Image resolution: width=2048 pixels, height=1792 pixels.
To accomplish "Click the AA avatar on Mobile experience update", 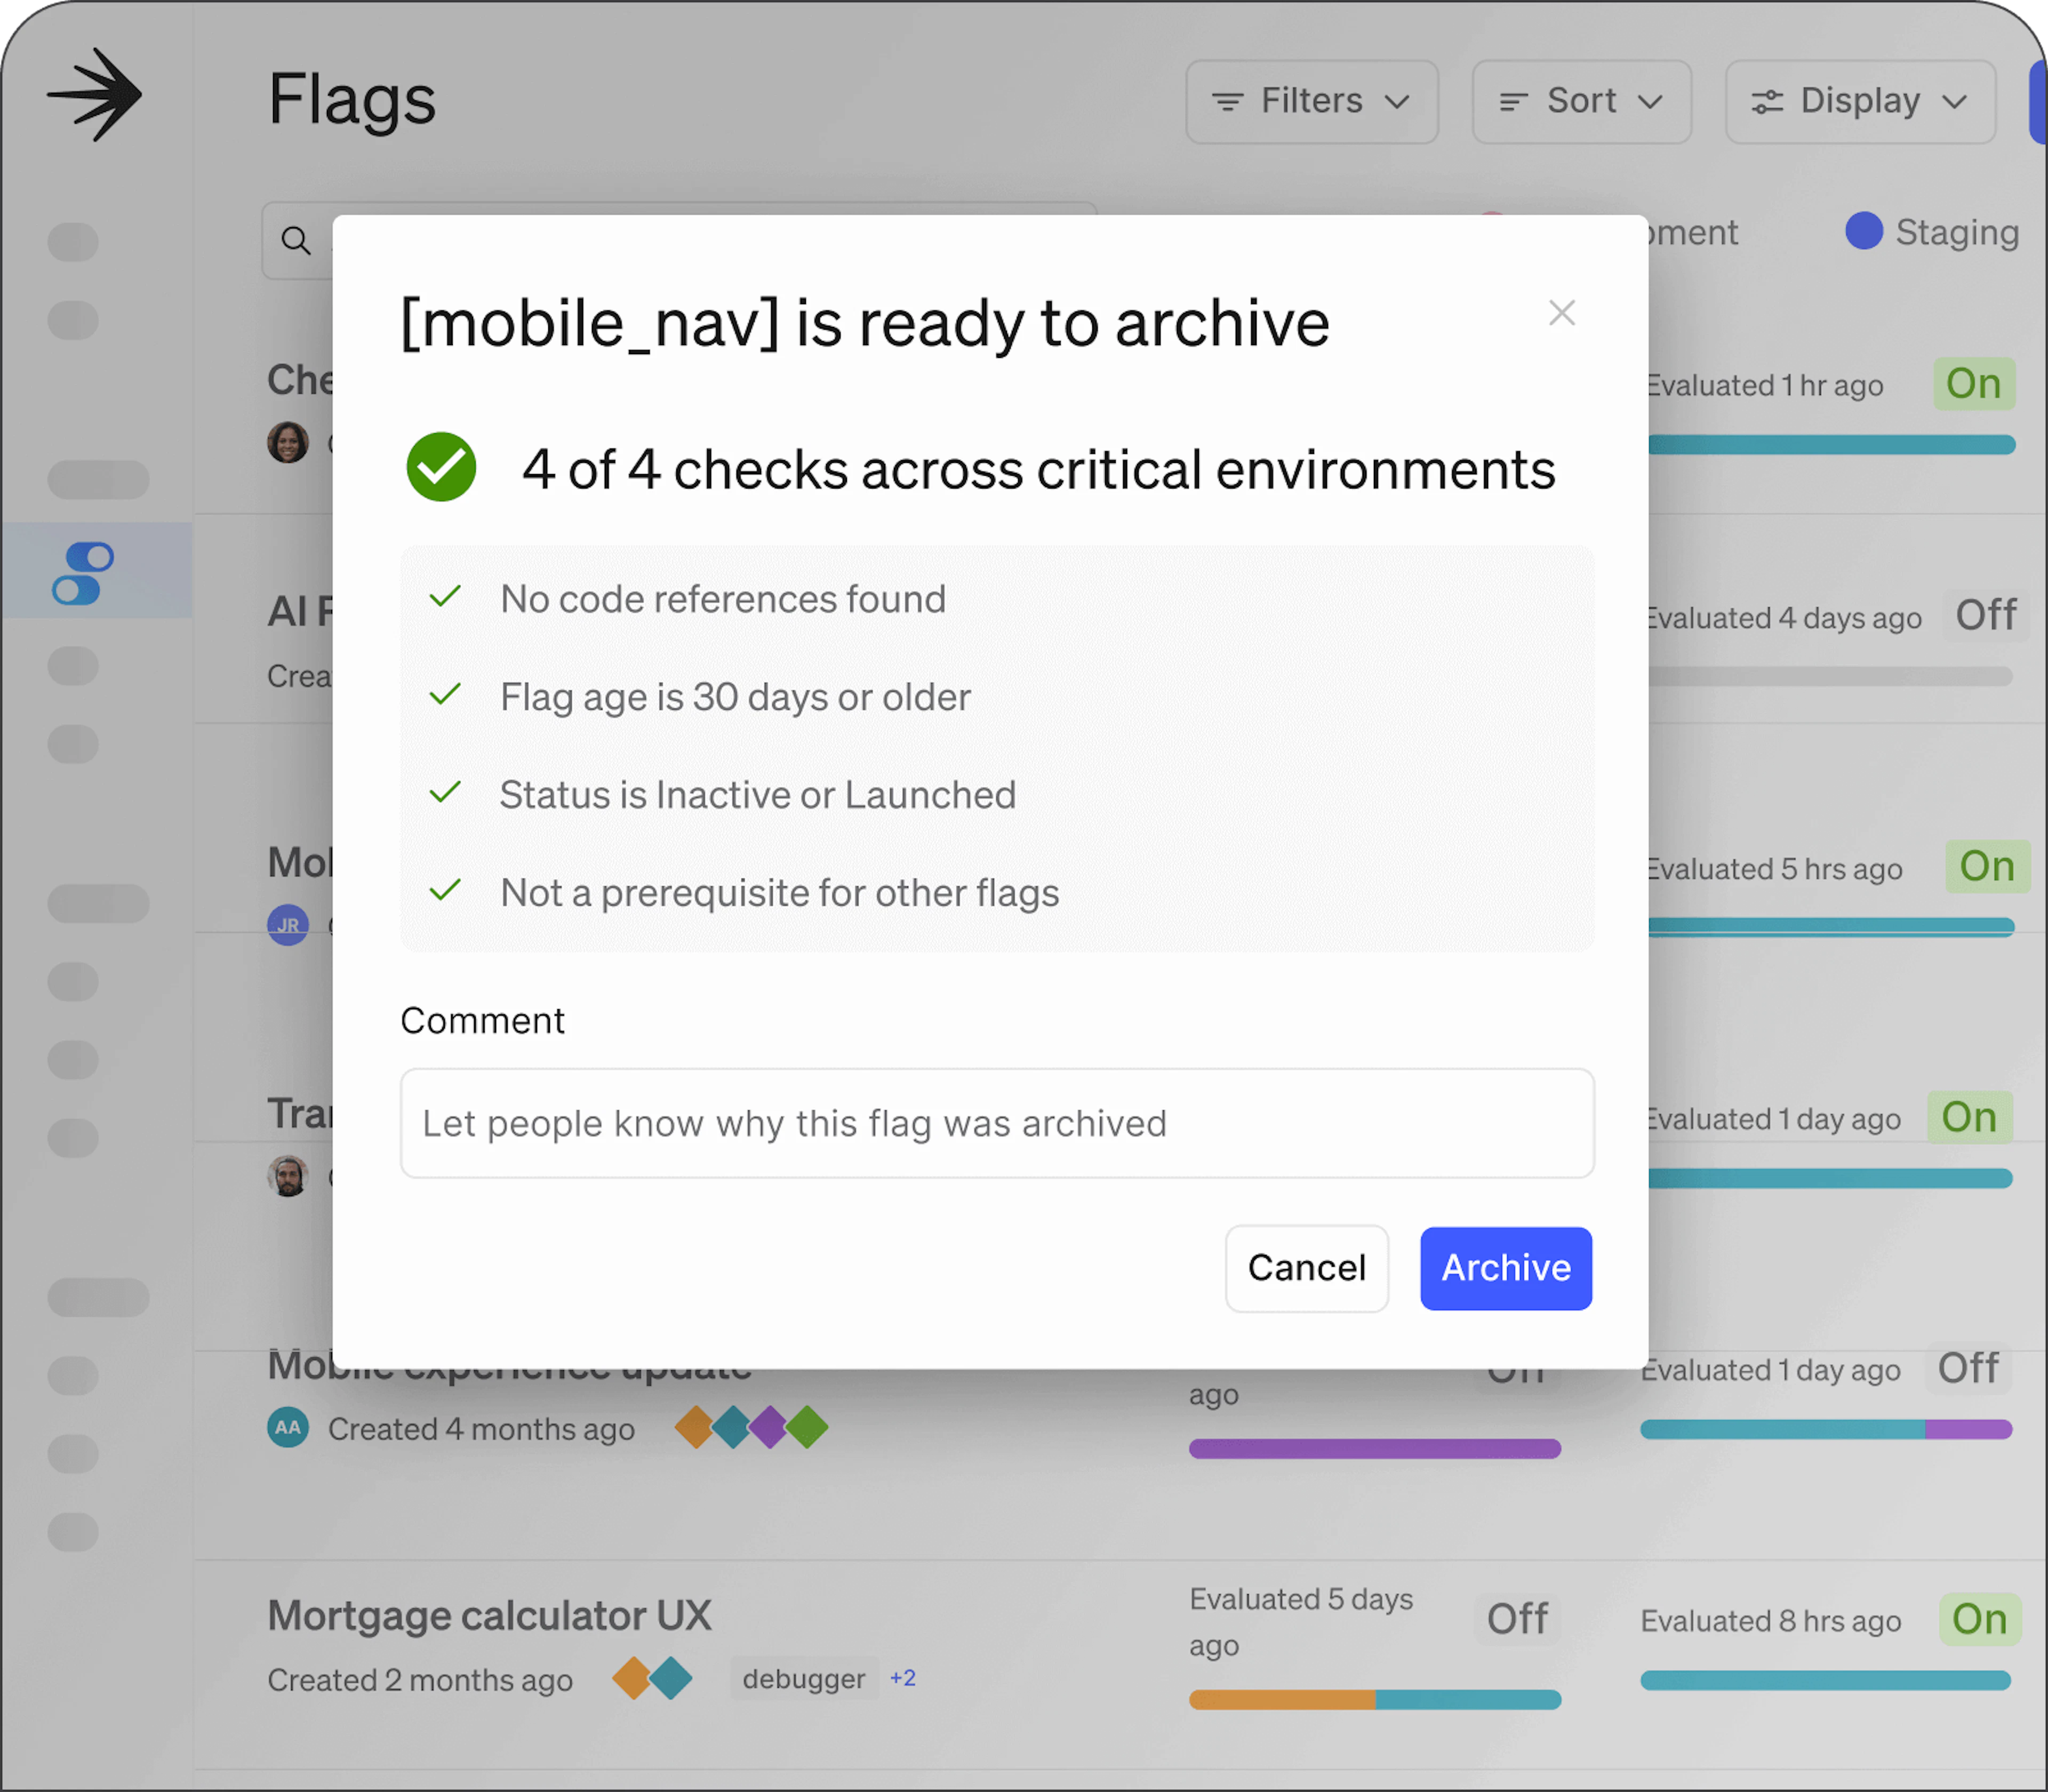I will 288,1427.
